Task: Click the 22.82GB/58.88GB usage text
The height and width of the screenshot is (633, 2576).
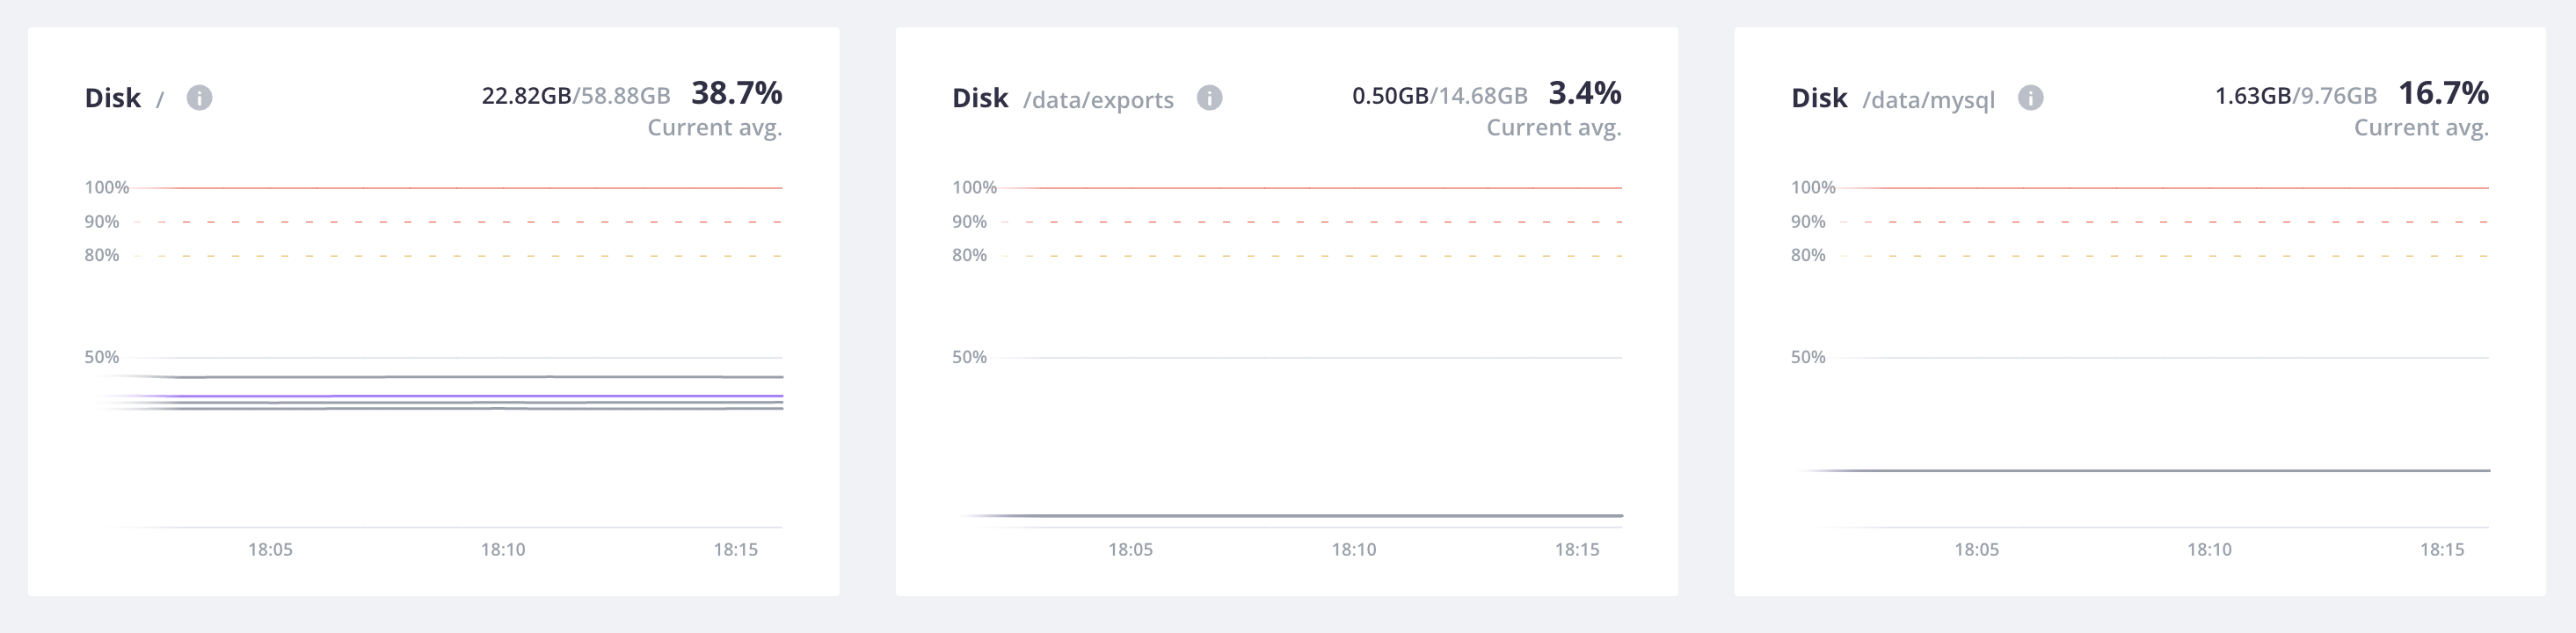Action: pyautogui.click(x=576, y=96)
